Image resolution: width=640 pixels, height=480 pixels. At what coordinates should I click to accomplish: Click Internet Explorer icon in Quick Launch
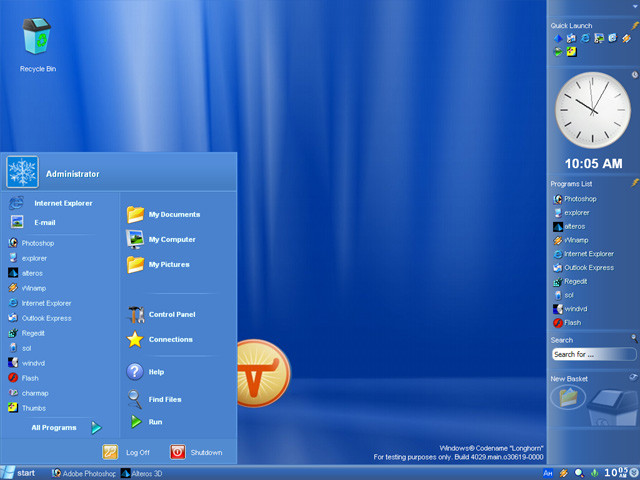point(585,38)
